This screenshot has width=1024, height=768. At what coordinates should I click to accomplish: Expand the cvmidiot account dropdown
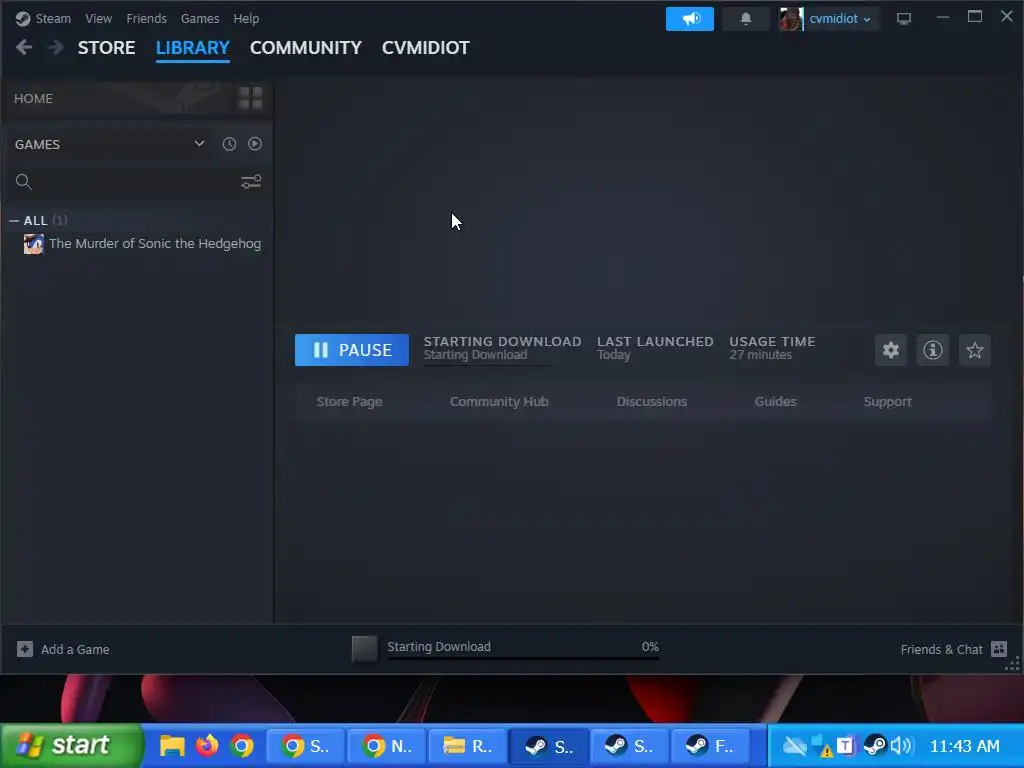click(840, 19)
